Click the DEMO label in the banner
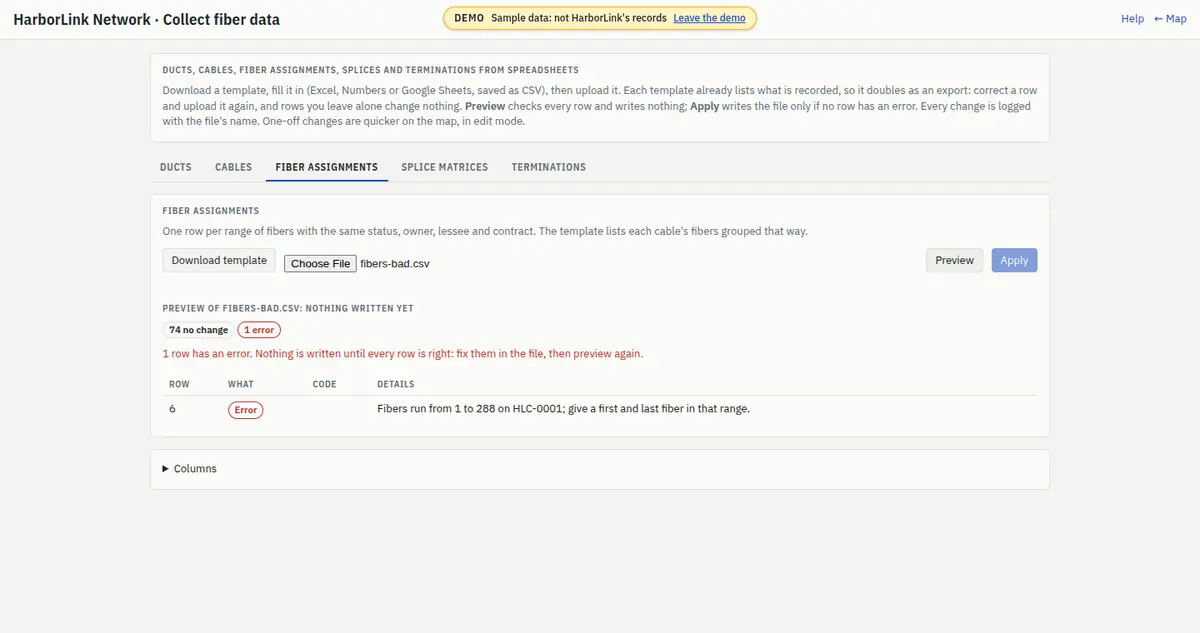1200x633 pixels. coord(469,18)
